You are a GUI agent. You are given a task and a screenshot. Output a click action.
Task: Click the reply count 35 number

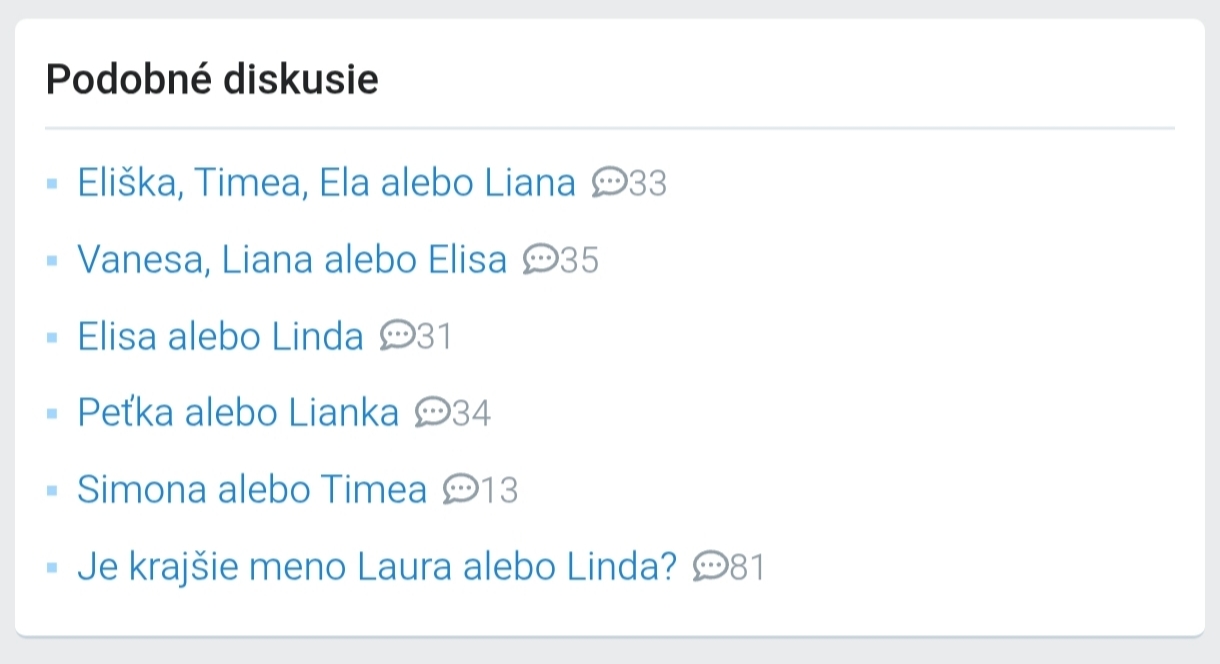point(579,261)
